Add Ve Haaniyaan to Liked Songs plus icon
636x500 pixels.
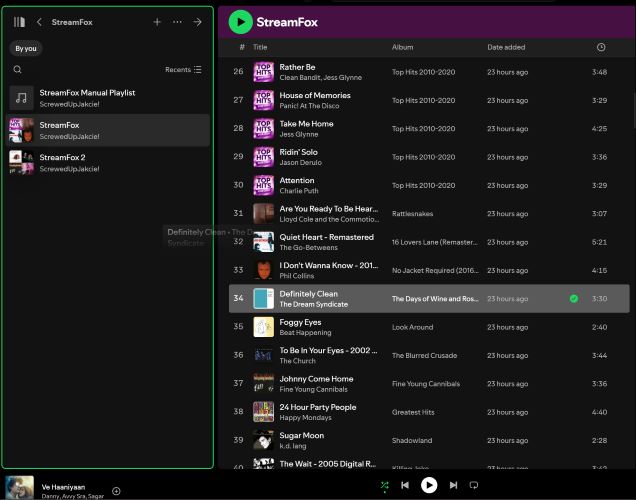116,491
